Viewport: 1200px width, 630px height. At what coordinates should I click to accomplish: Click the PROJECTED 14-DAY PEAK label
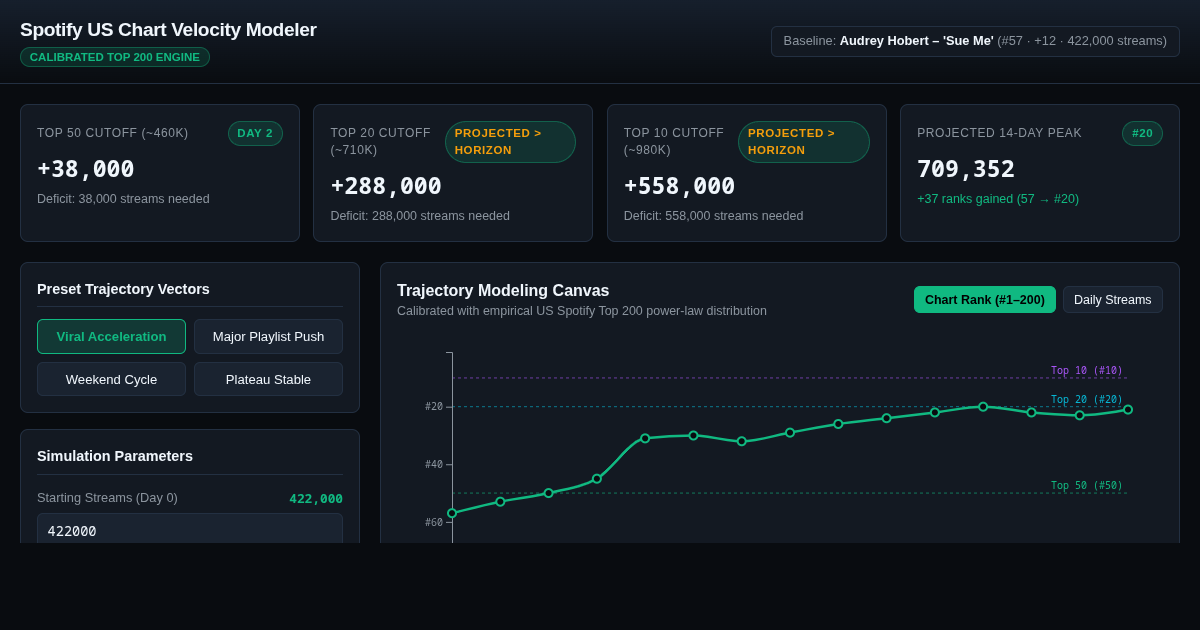[x=999, y=133]
